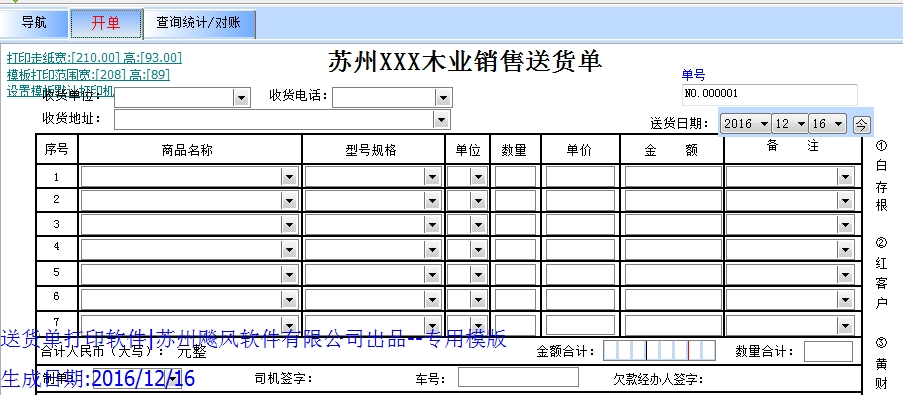Click the 单价 field in row 1
The height and width of the screenshot is (395, 903).
point(580,177)
